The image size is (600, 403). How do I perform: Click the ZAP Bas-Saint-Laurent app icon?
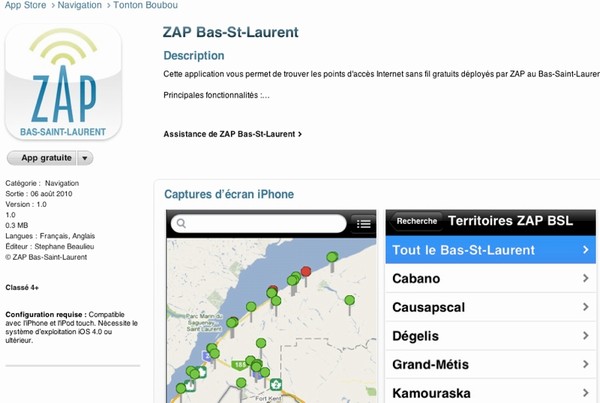[x=63, y=82]
